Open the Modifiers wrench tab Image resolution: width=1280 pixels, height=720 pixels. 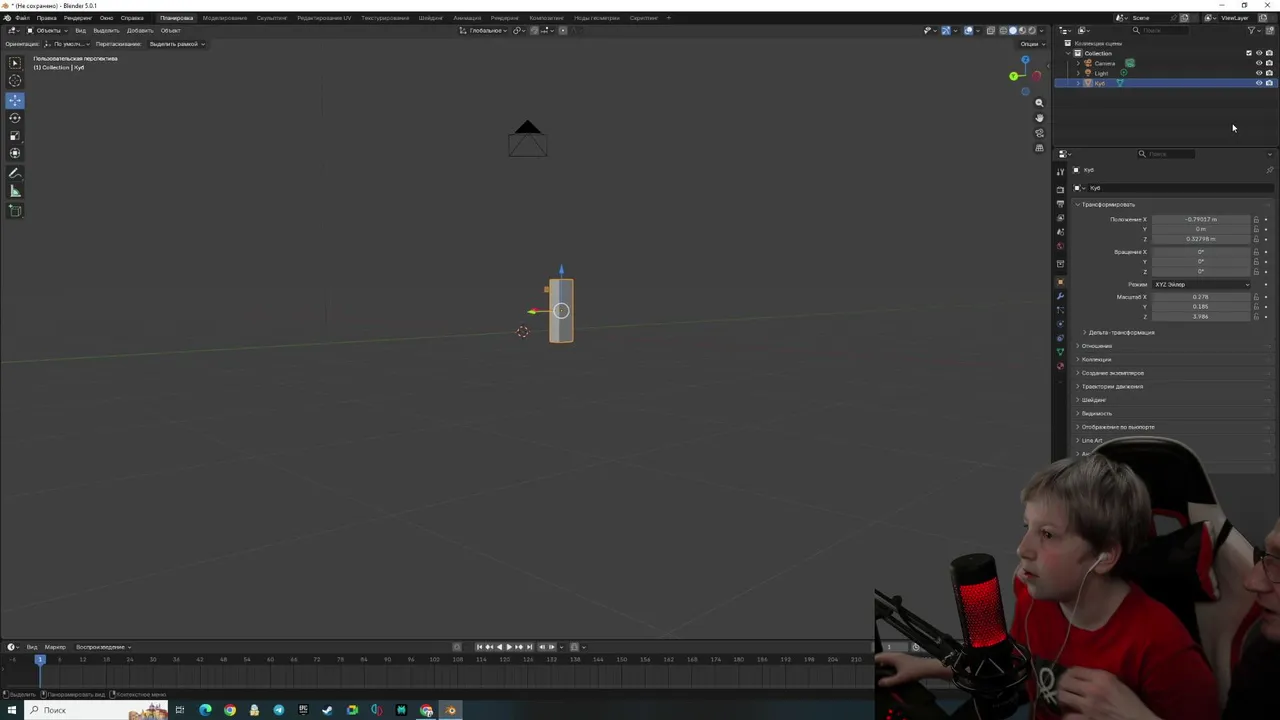[x=1061, y=296]
